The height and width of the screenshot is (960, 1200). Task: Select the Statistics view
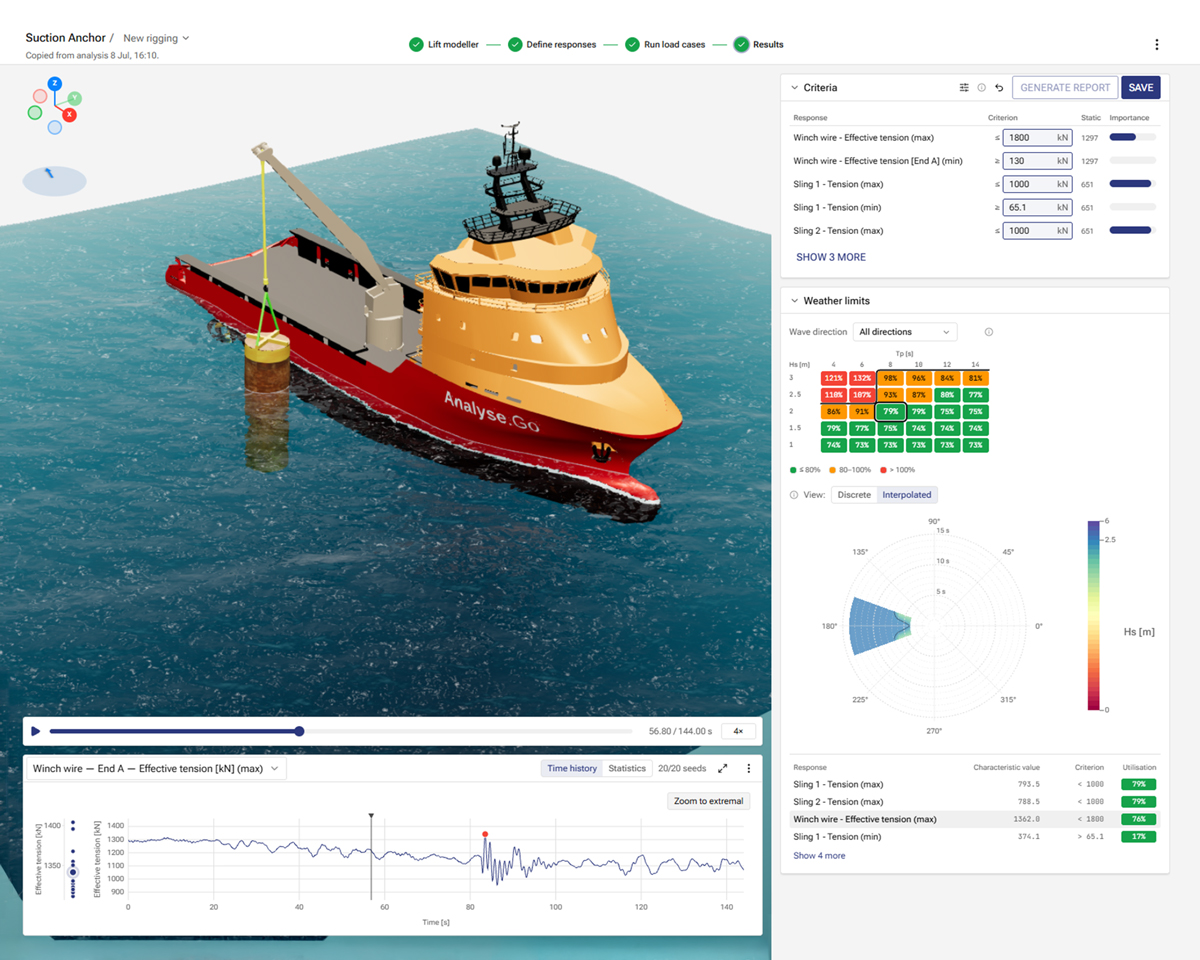point(627,769)
